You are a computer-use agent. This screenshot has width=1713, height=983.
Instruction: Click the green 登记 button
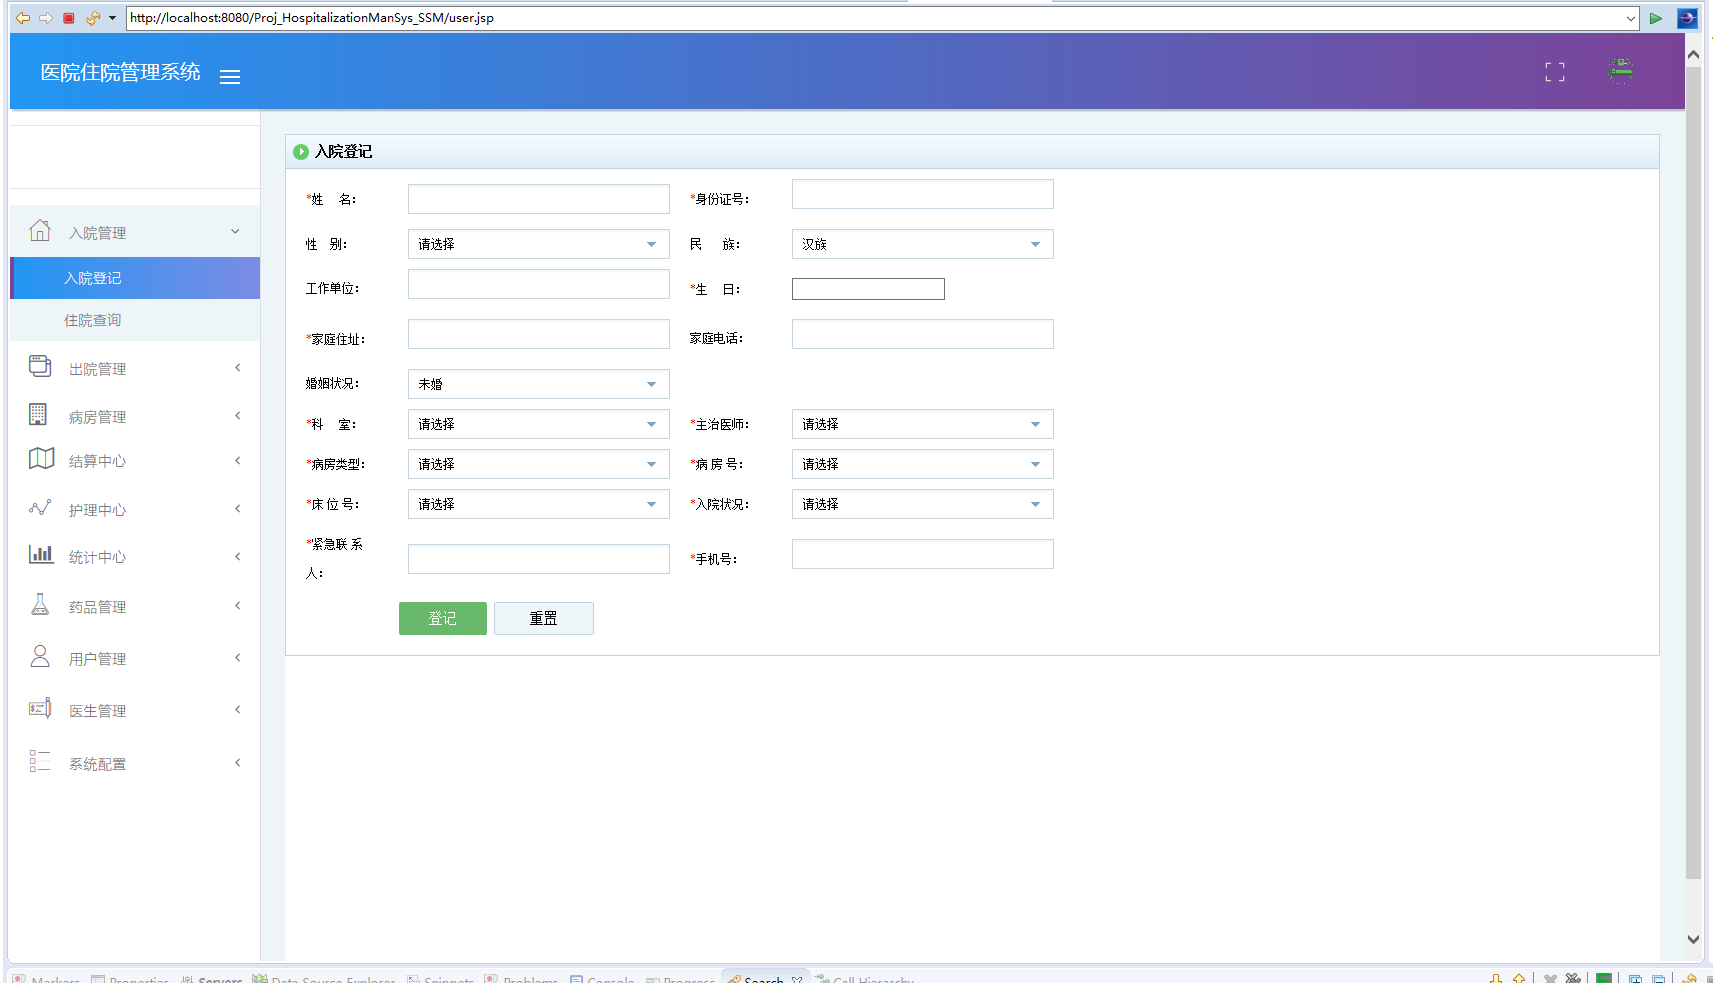442,618
